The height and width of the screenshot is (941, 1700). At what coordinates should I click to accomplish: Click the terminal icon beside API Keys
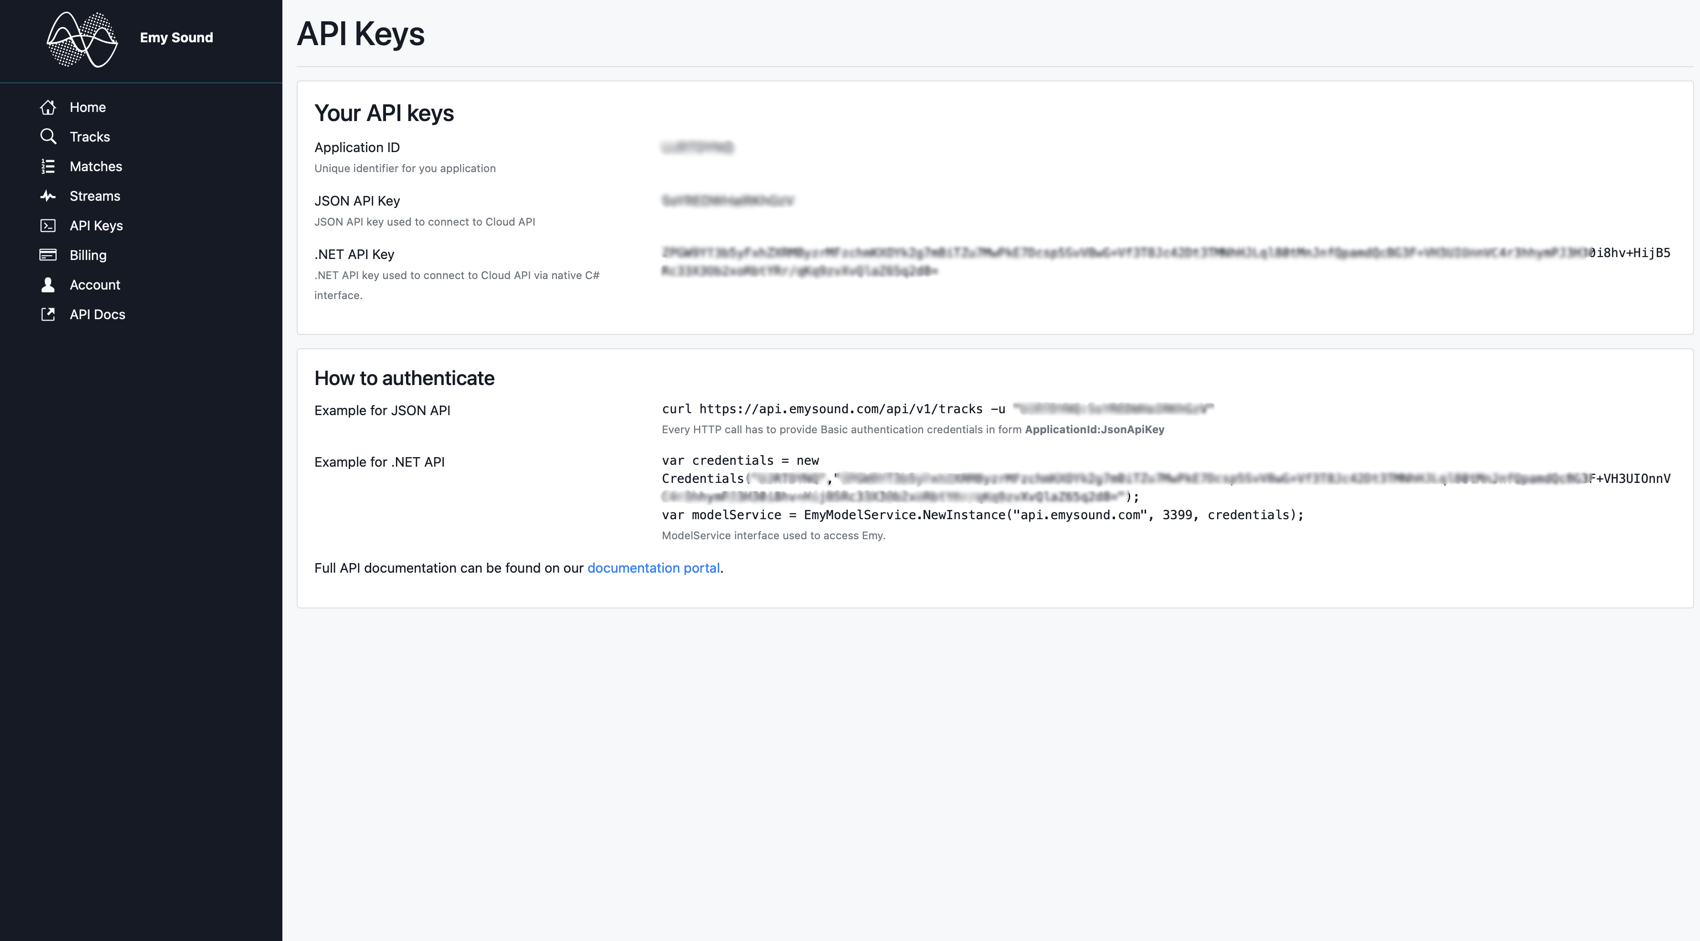(x=48, y=225)
